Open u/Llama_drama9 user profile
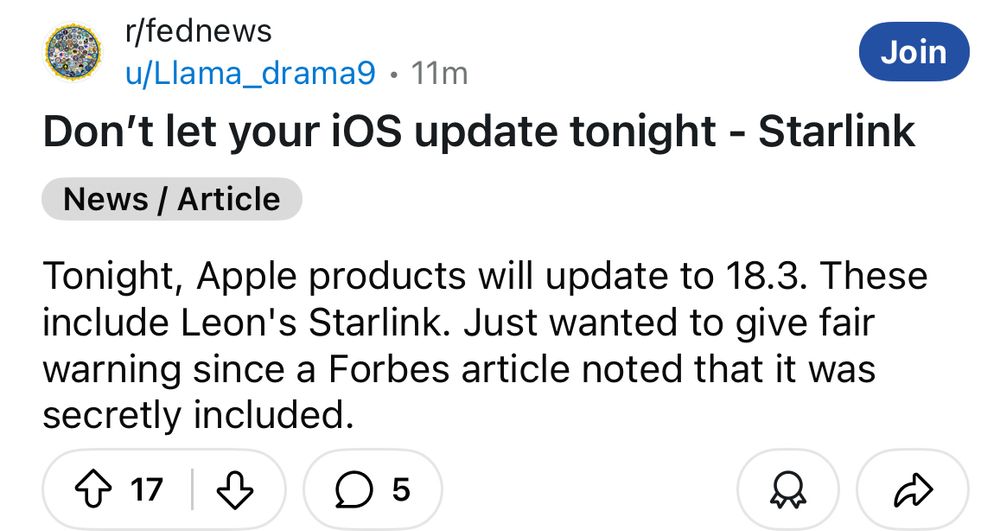Screen dimensions: 1000x531 click(x=251, y=73)
